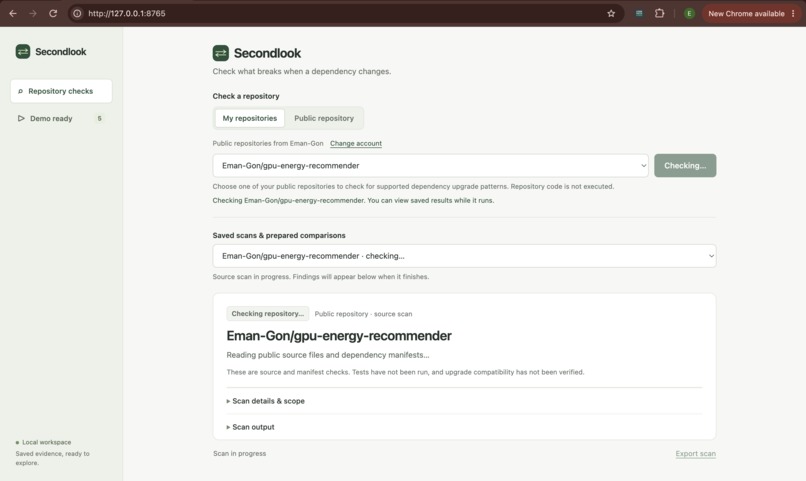Click the Secondlook logo icon in main header

click(x=221, y=53)
